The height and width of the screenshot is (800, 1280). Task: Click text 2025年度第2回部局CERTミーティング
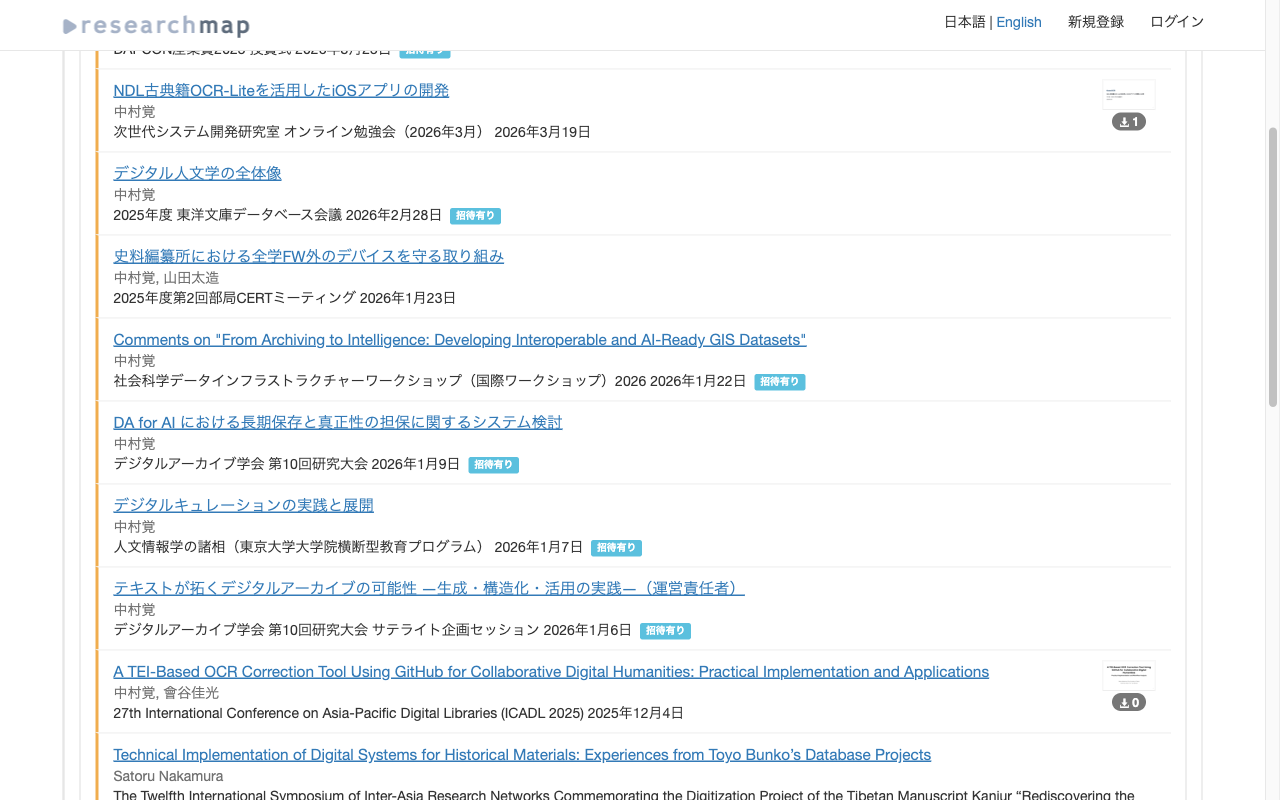tap(234, 298)
